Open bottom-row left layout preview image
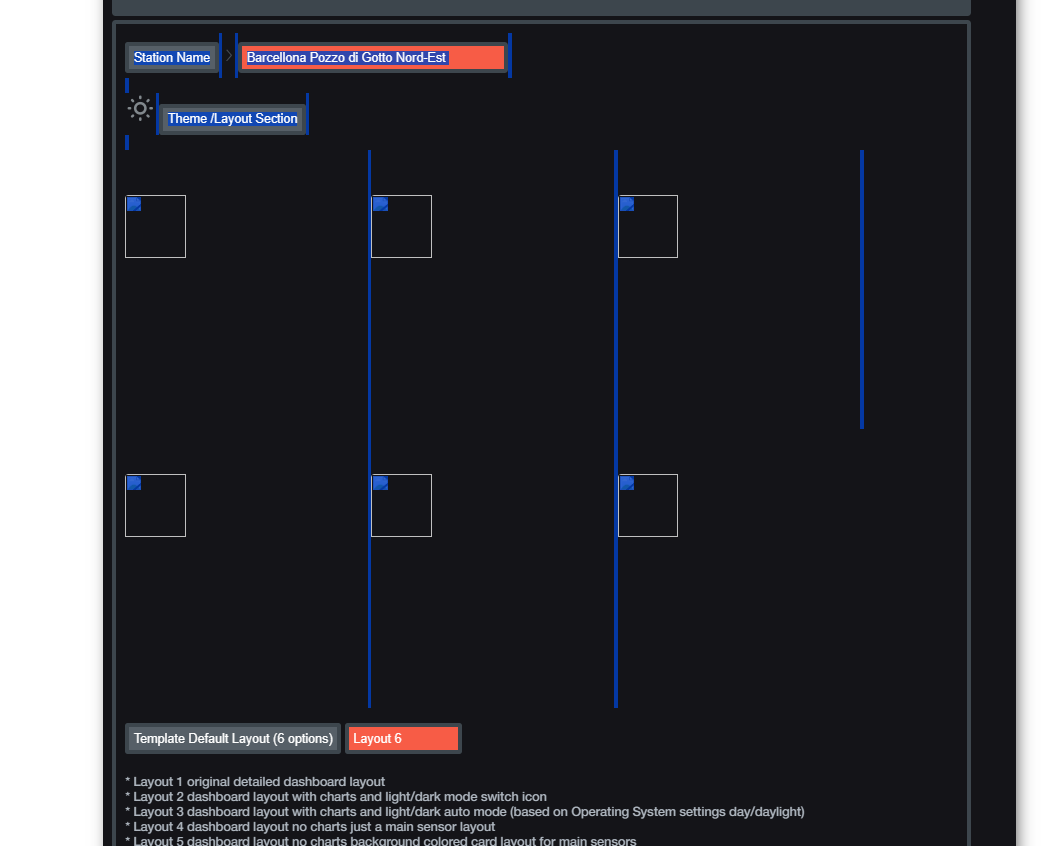The width and height of the screenshot is (1062, 846). tap(156, 505)
